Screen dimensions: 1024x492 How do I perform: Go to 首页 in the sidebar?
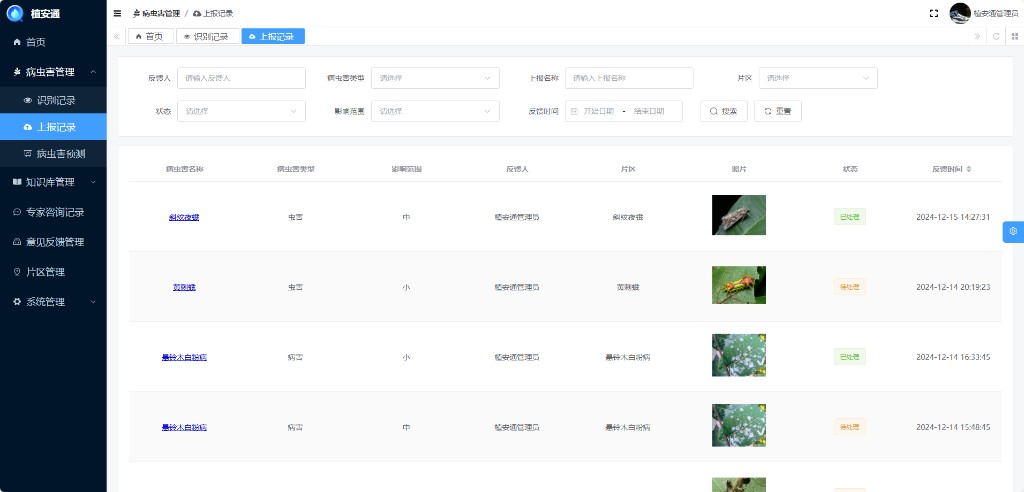53,42
